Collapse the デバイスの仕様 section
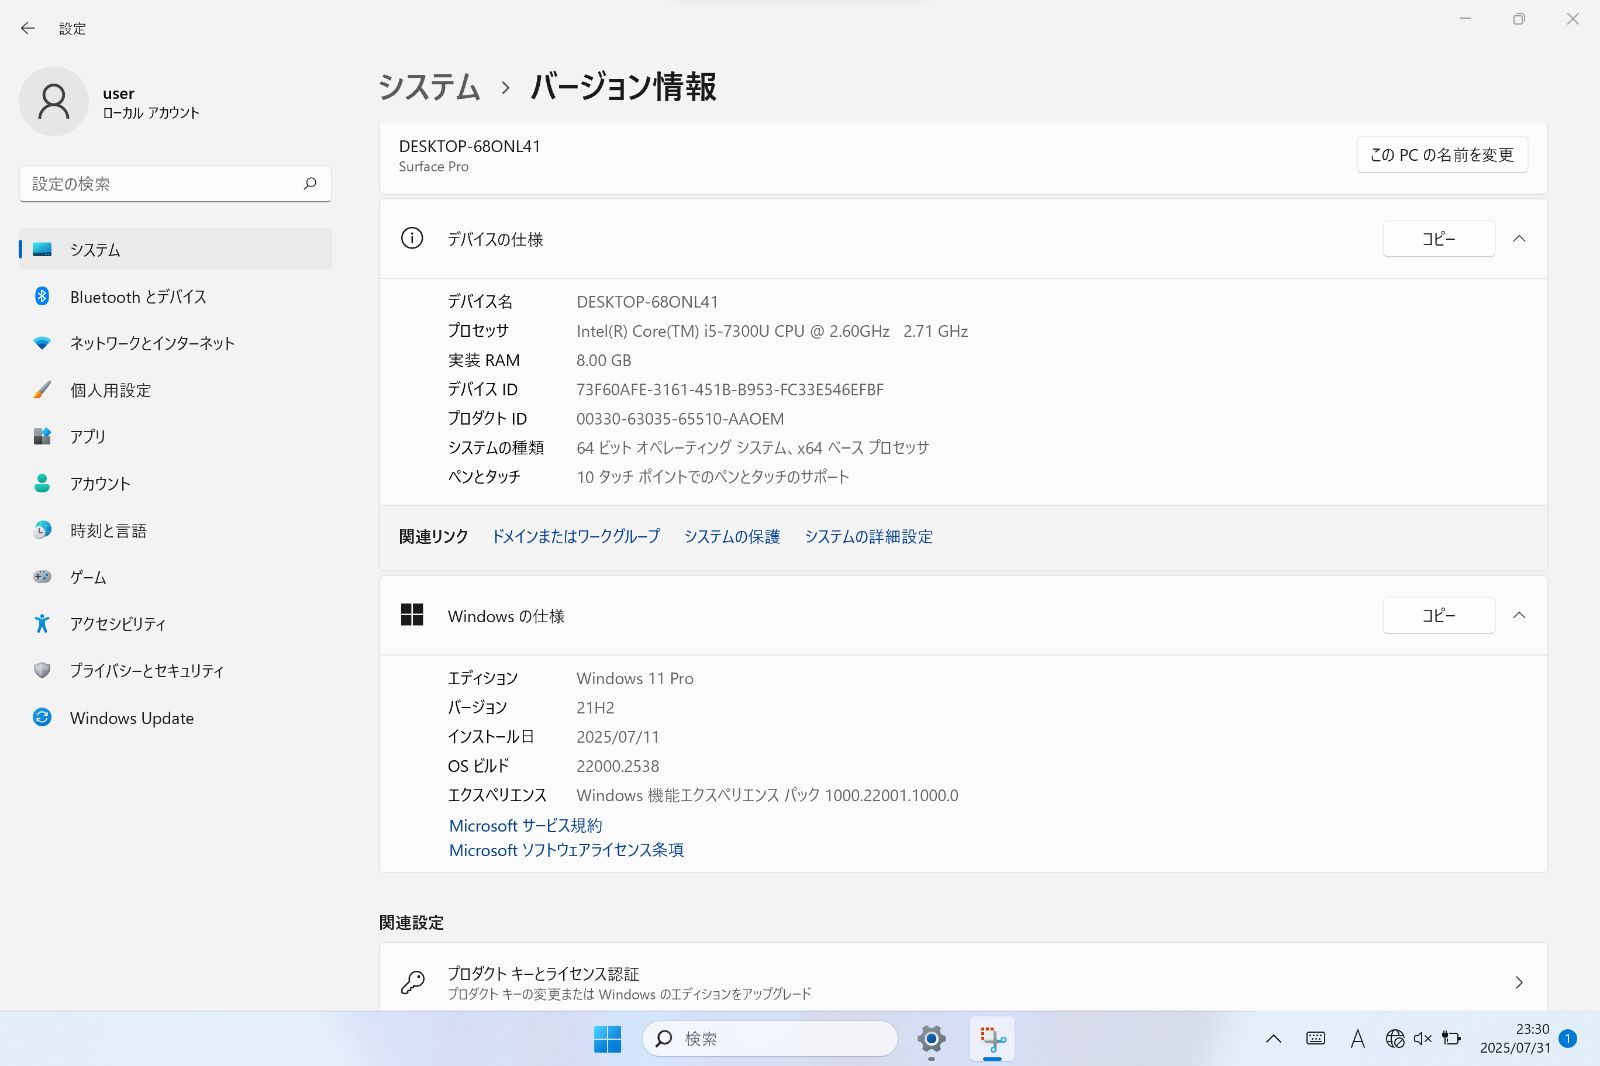The height and width of the screenshot is (1066, 1600). [x=1519, y=239]
